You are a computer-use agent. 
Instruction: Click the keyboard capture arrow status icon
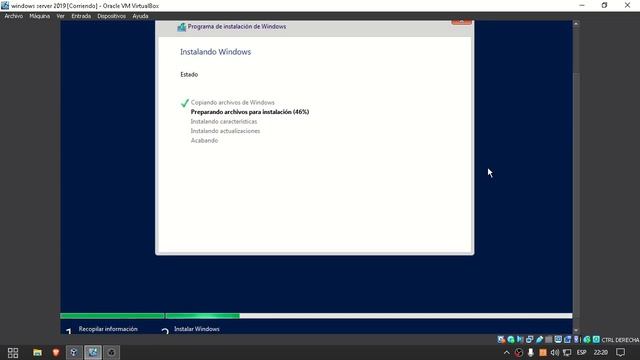click(x=596, y=340)
